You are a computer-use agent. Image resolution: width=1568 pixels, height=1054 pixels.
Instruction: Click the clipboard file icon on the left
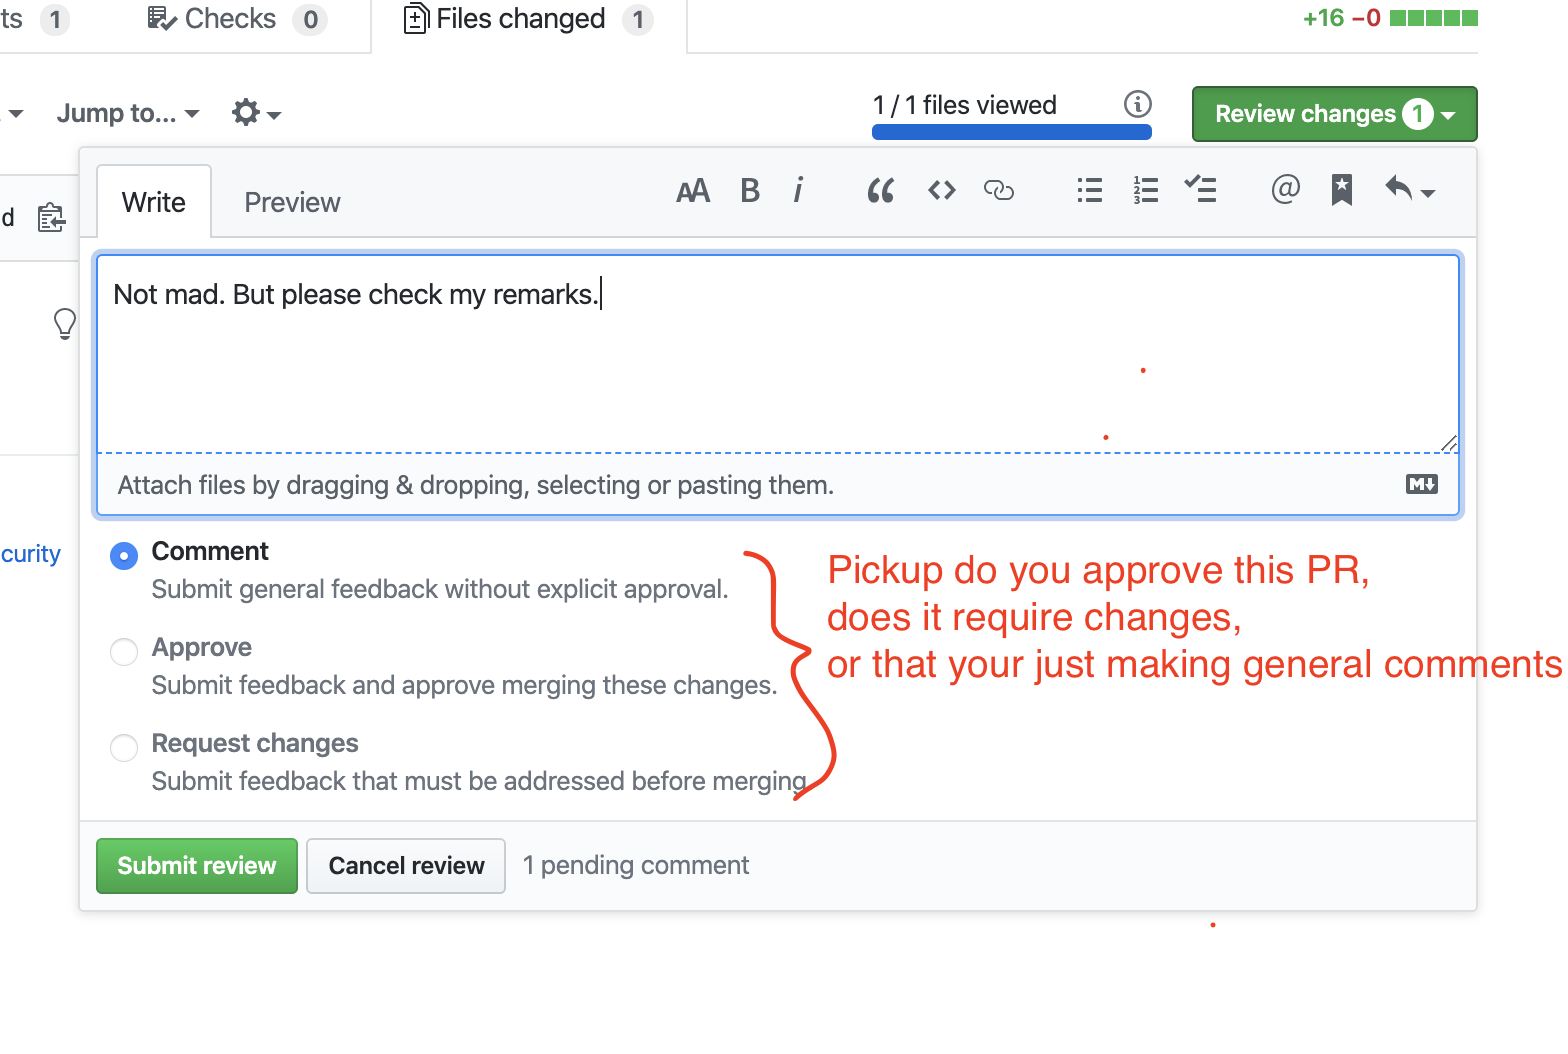pos(51,217)
